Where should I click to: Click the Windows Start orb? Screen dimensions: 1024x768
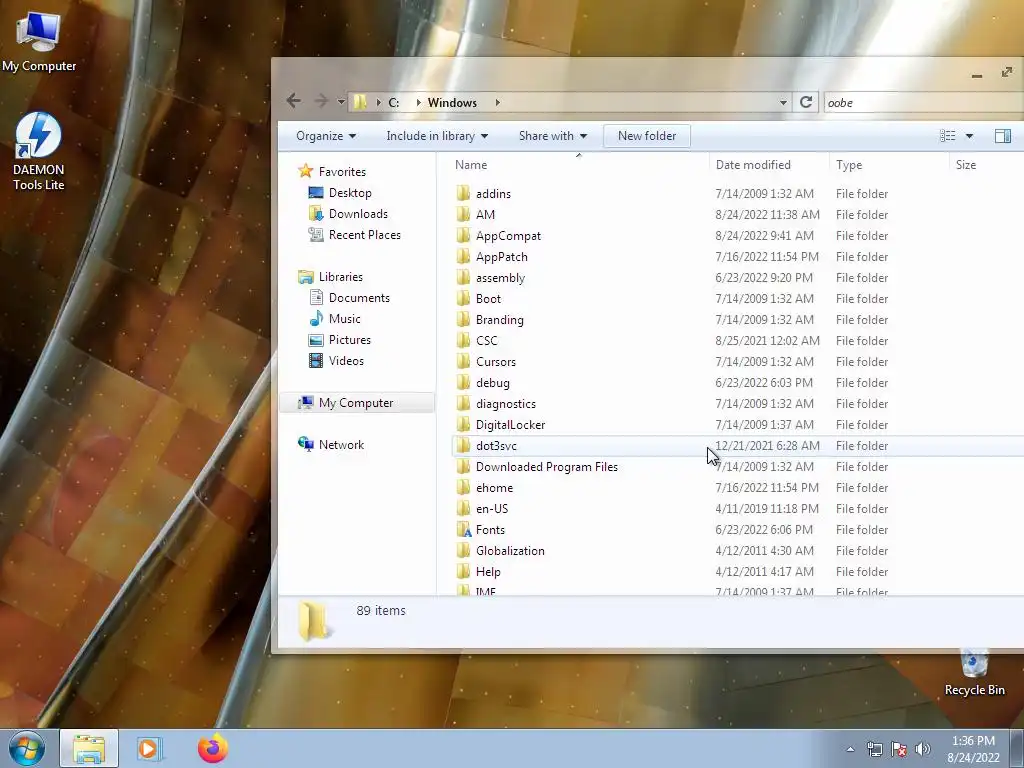pos(27,748)
